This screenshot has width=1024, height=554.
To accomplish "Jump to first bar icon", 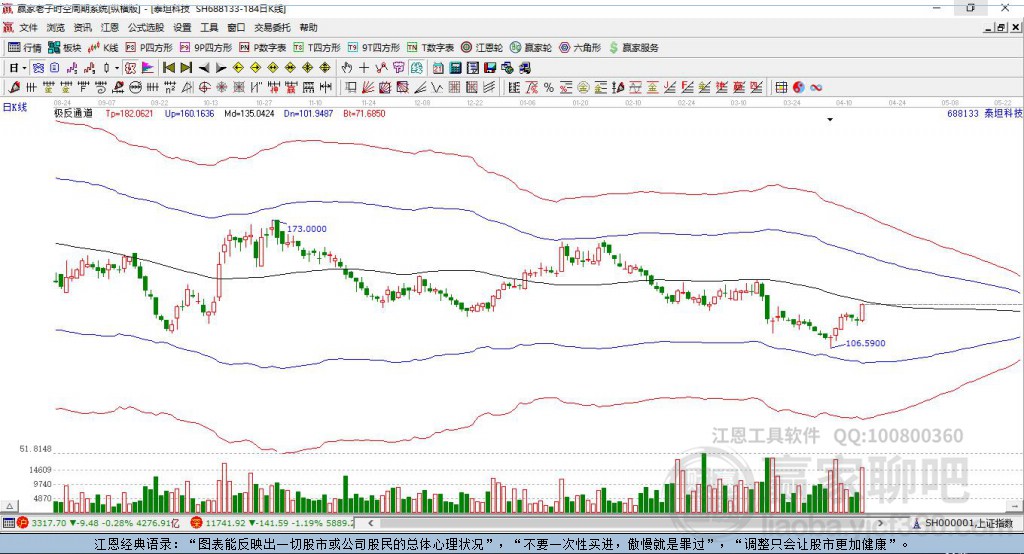I will [168, 68].
